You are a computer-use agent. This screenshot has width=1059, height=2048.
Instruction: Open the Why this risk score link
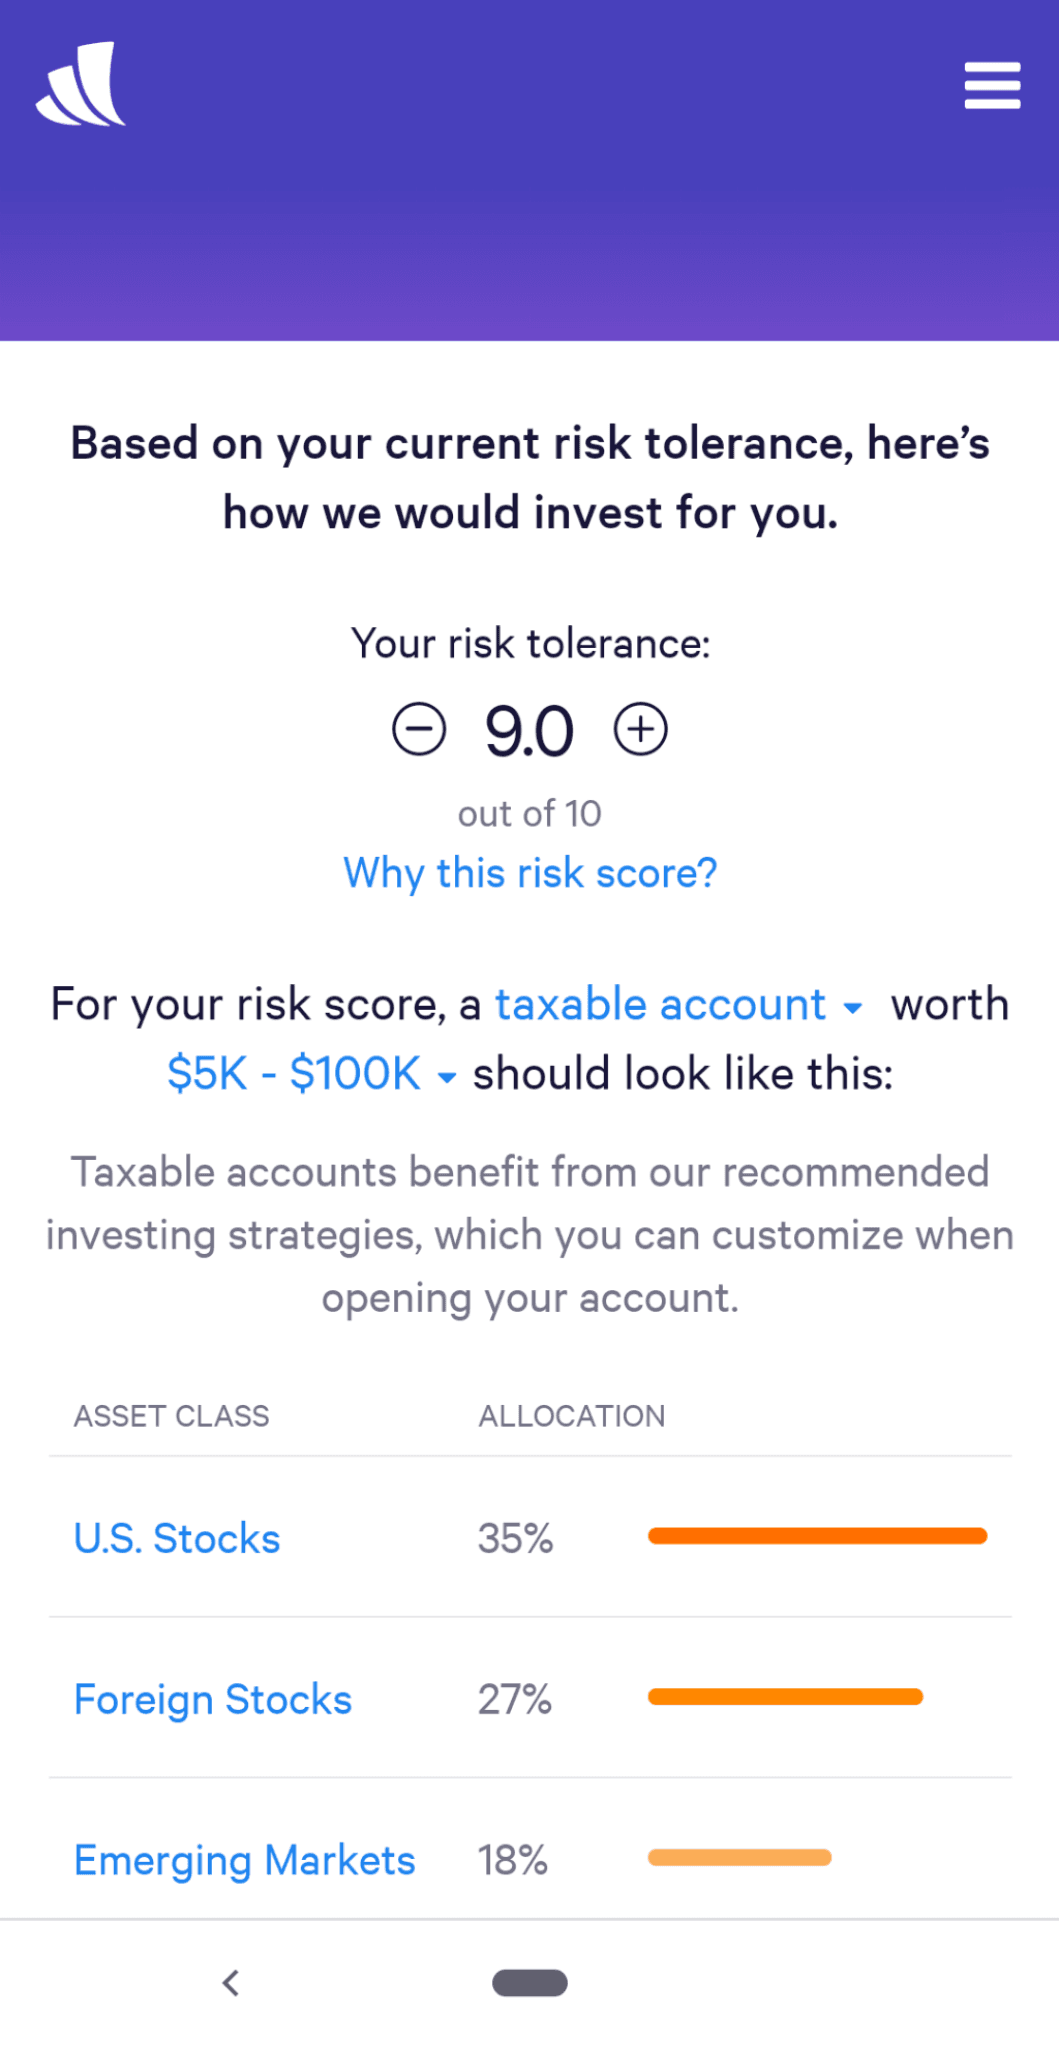(x=529, y=873)
